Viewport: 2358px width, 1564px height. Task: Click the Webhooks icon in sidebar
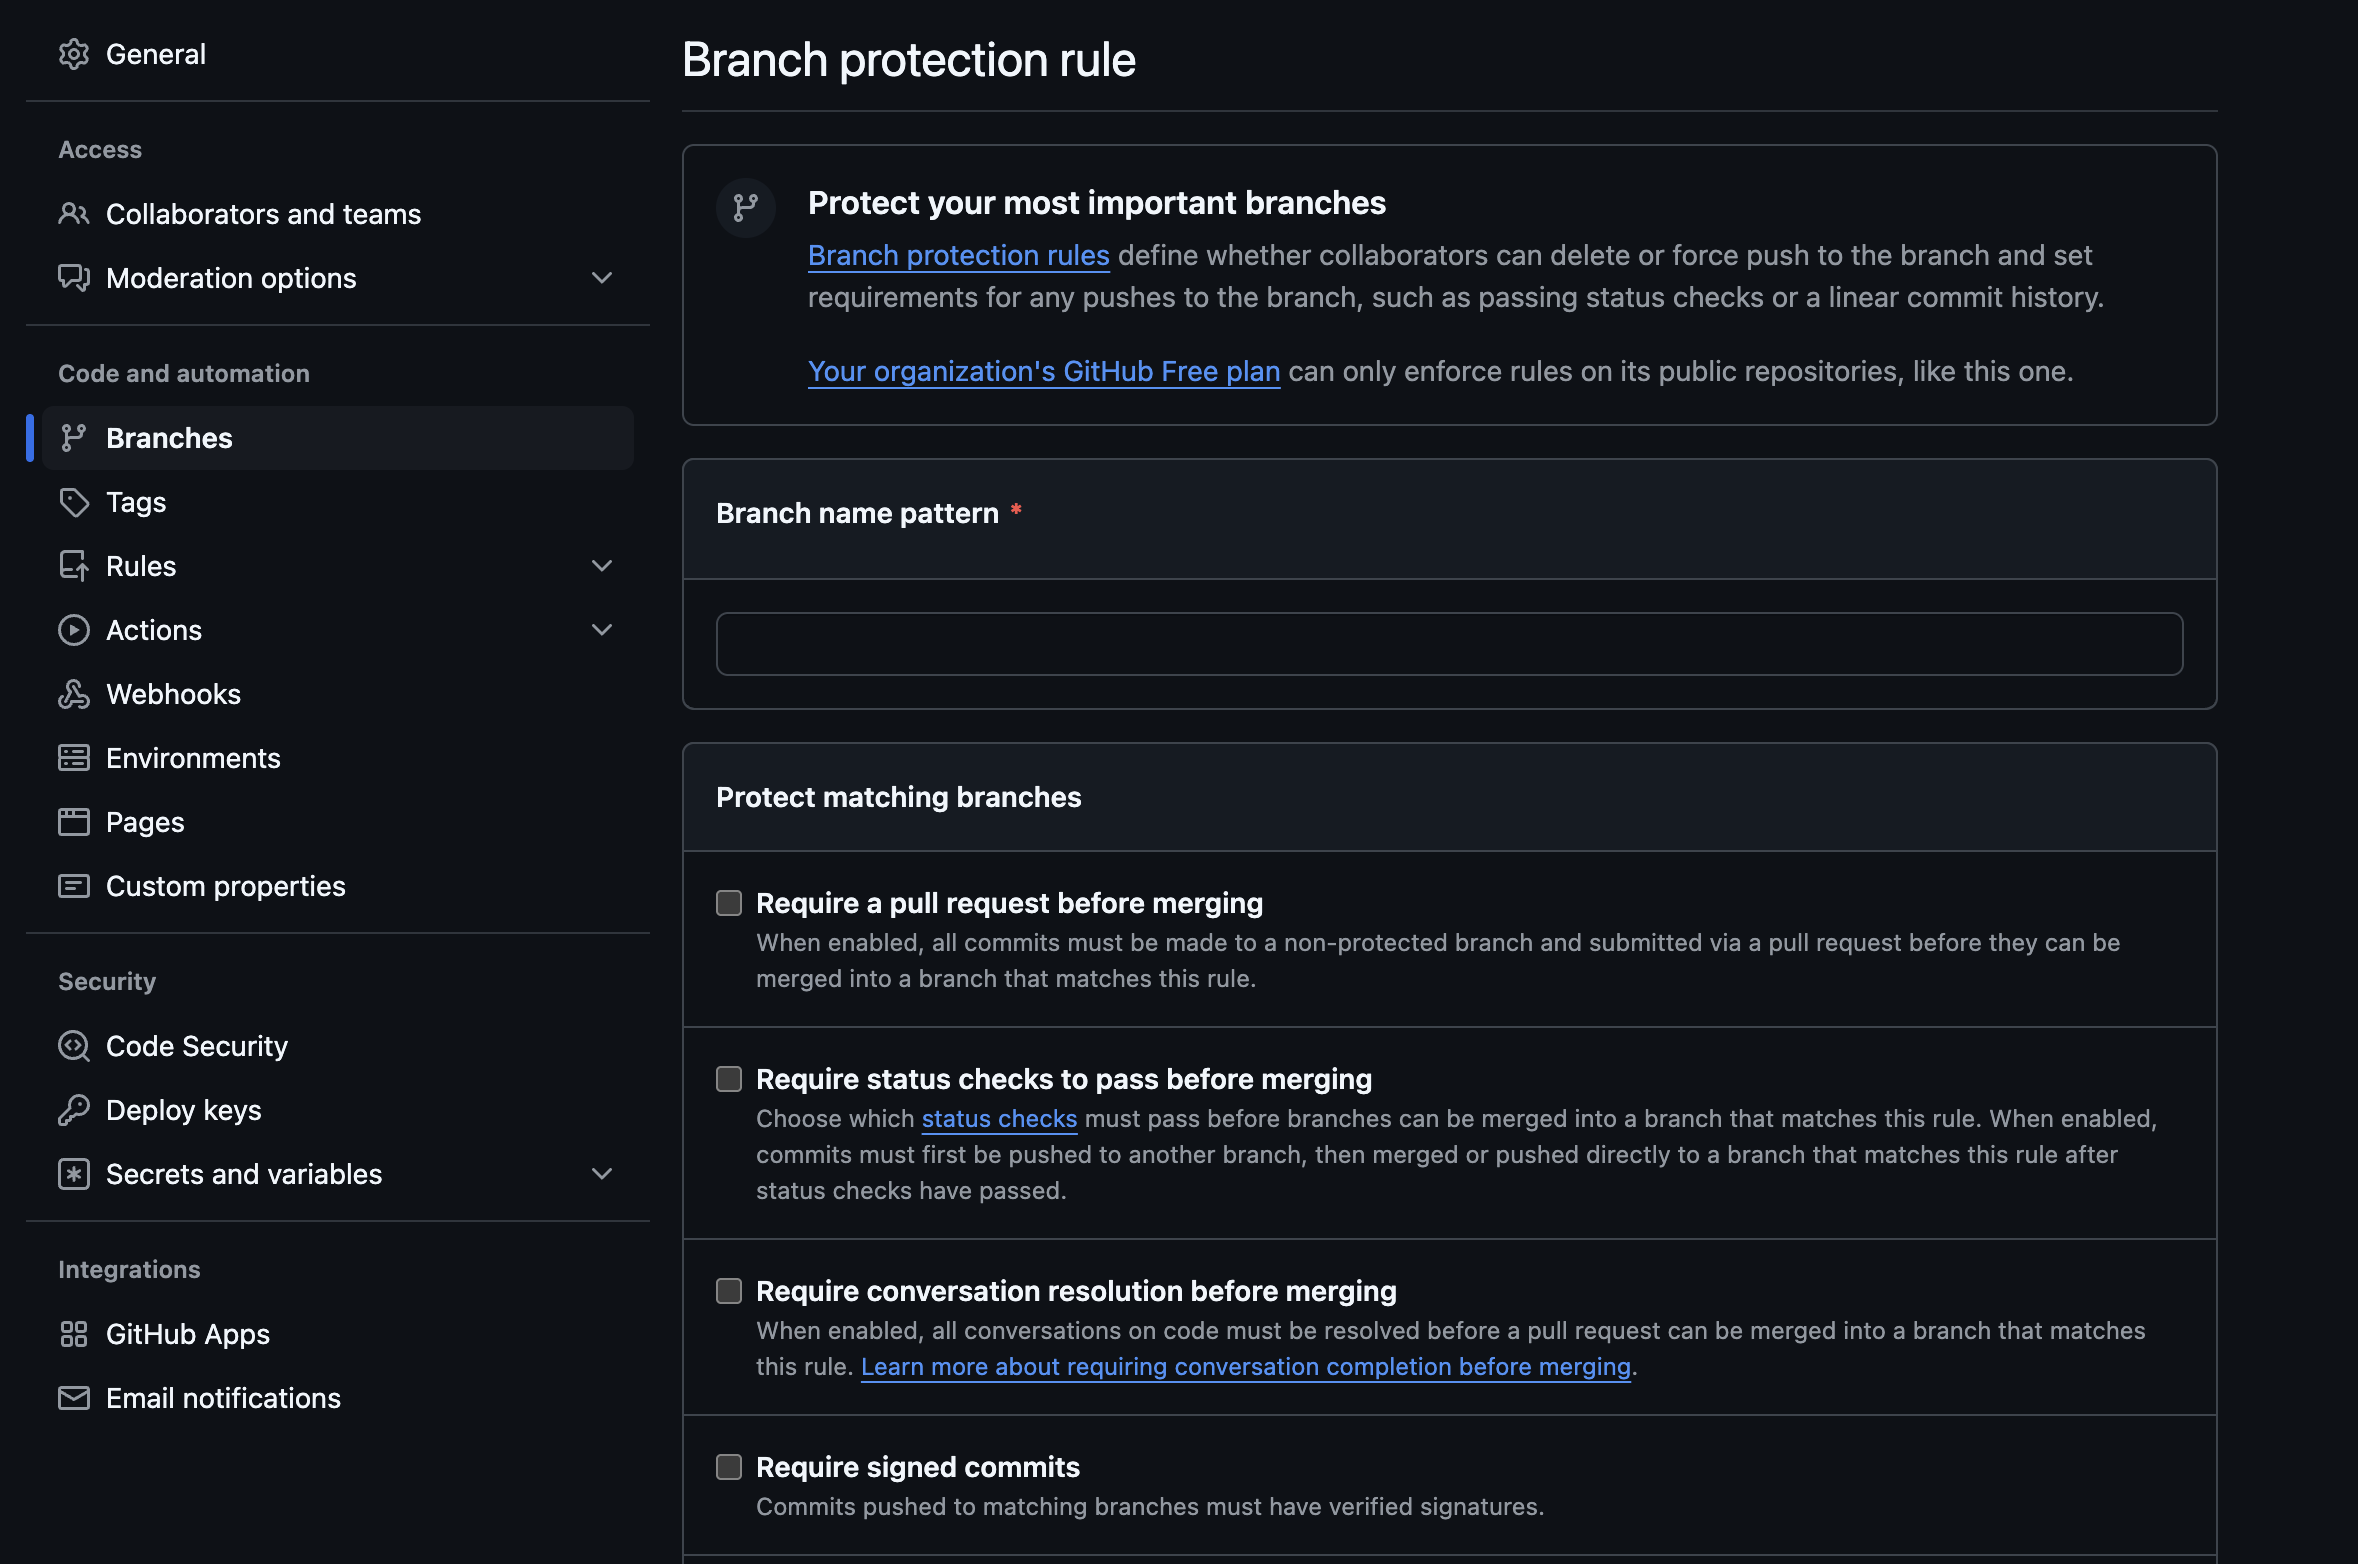click(x=74, y=694)
